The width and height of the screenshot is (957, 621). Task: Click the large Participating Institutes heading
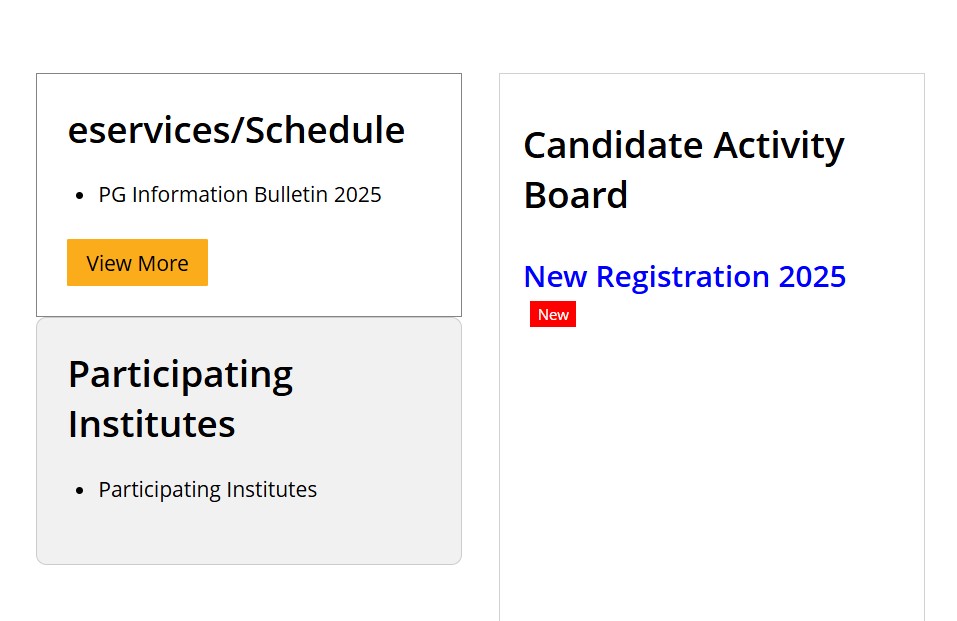[180, 399]
